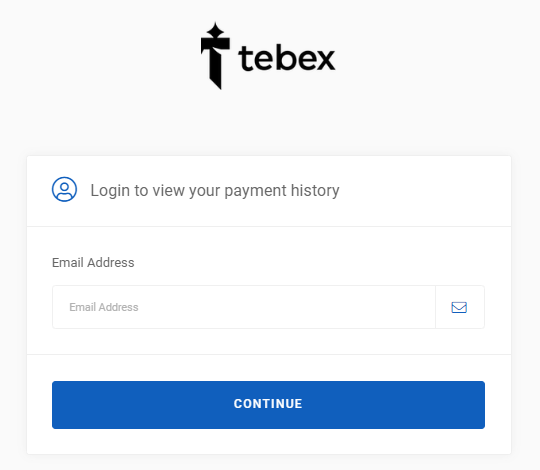The image size is (540, 470).
Task: Click the crossbar of the t-shaped emblem
Action: [x=216, y=42]
